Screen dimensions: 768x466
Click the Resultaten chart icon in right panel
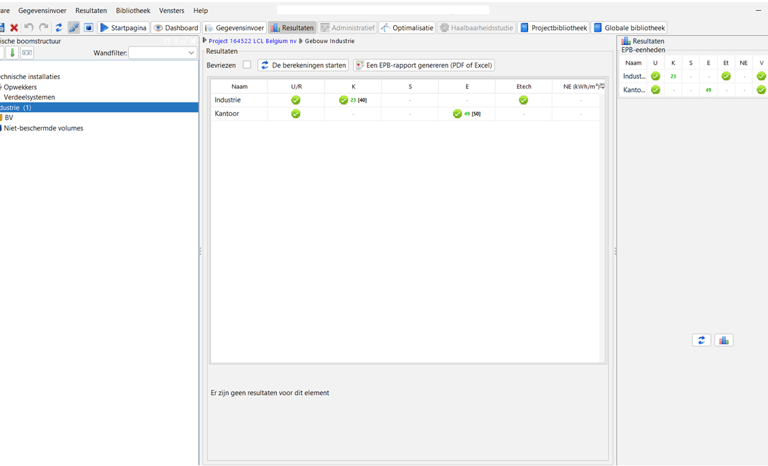[x=626, y=41]
